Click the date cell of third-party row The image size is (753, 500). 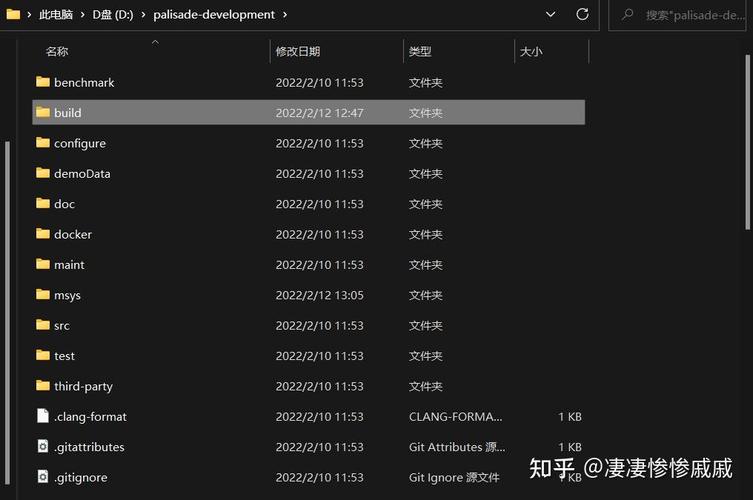pos(319,386)
